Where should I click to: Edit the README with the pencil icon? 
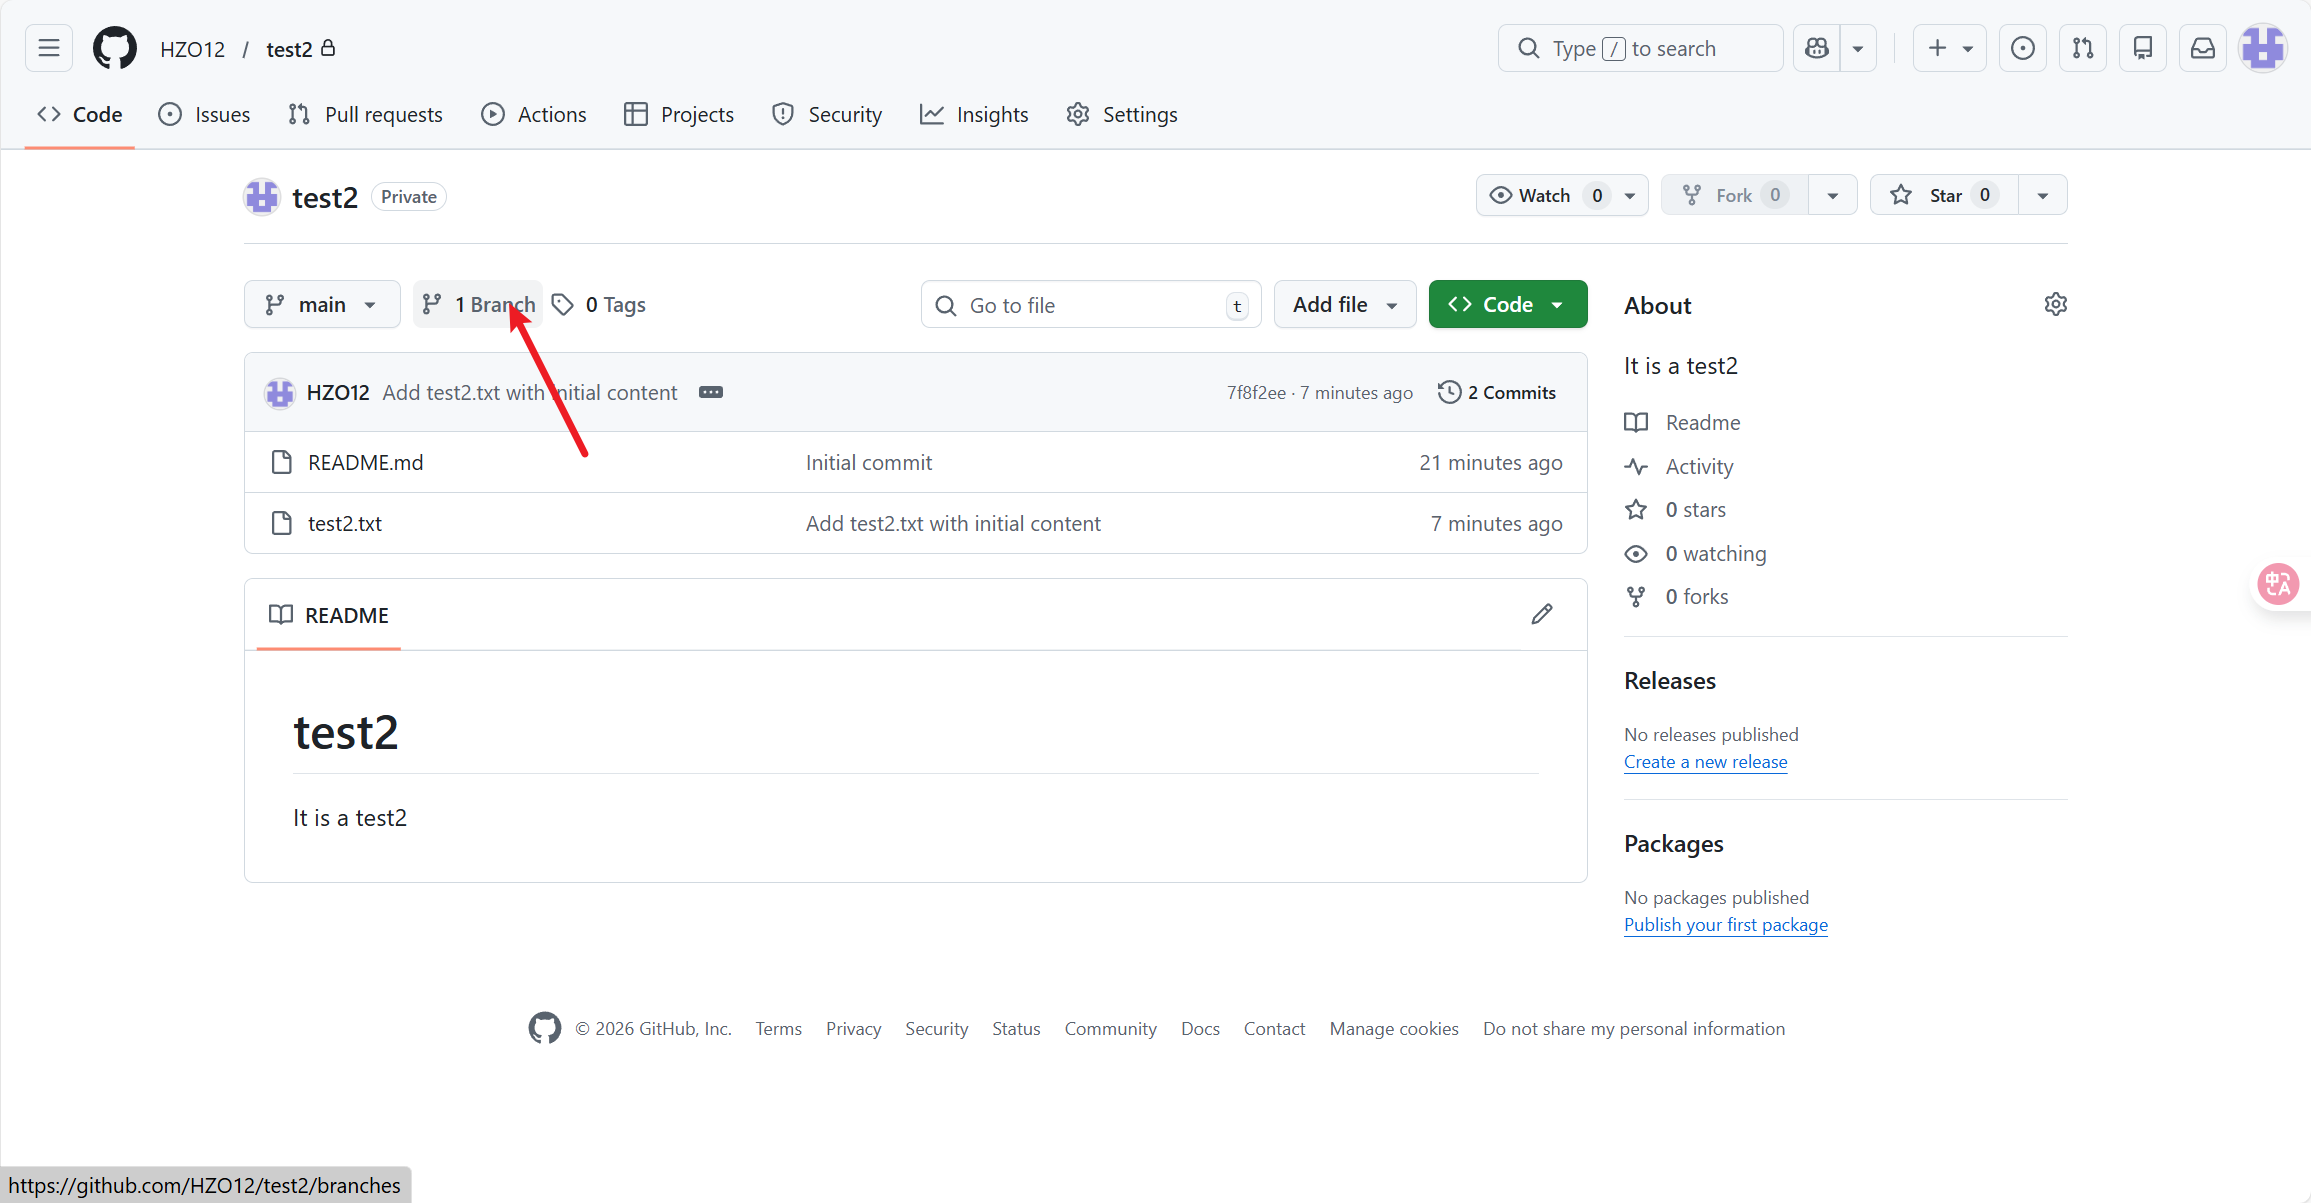tap(1541, 614)
